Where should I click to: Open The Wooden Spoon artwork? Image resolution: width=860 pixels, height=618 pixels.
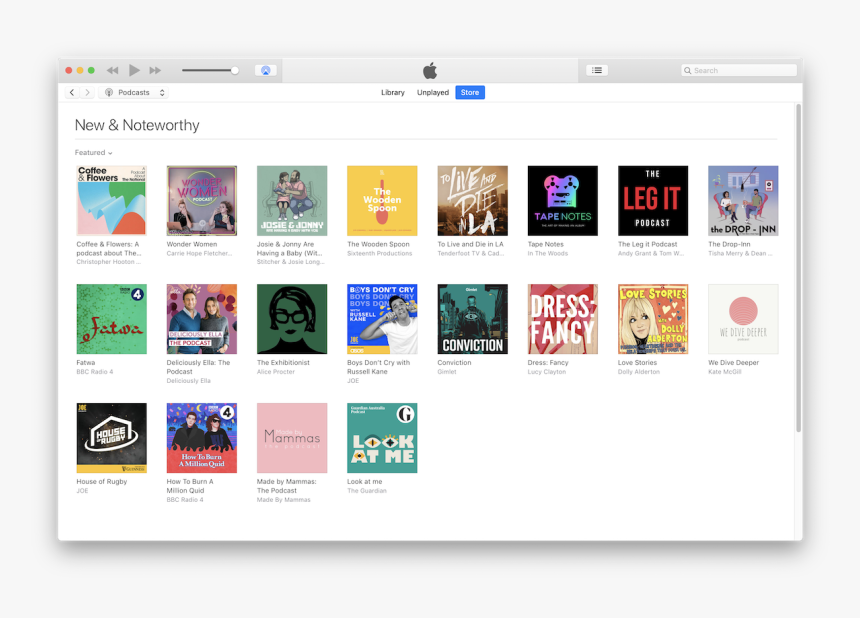pos(382,201)
